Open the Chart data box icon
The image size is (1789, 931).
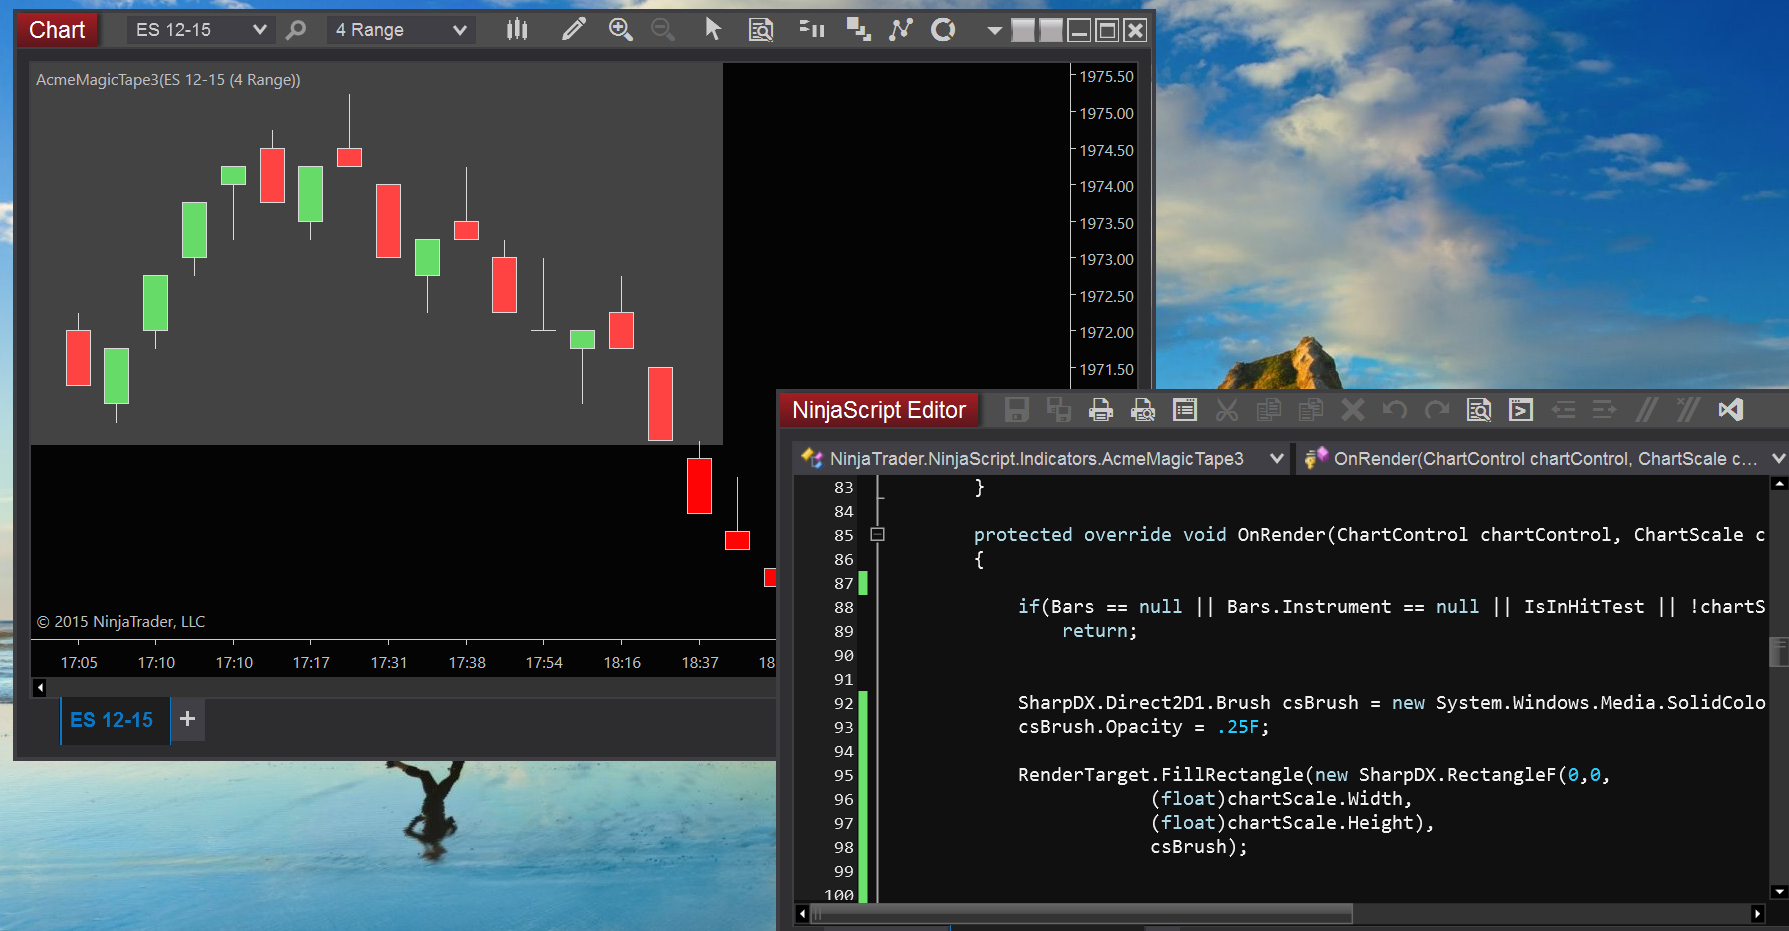(761, 30)
